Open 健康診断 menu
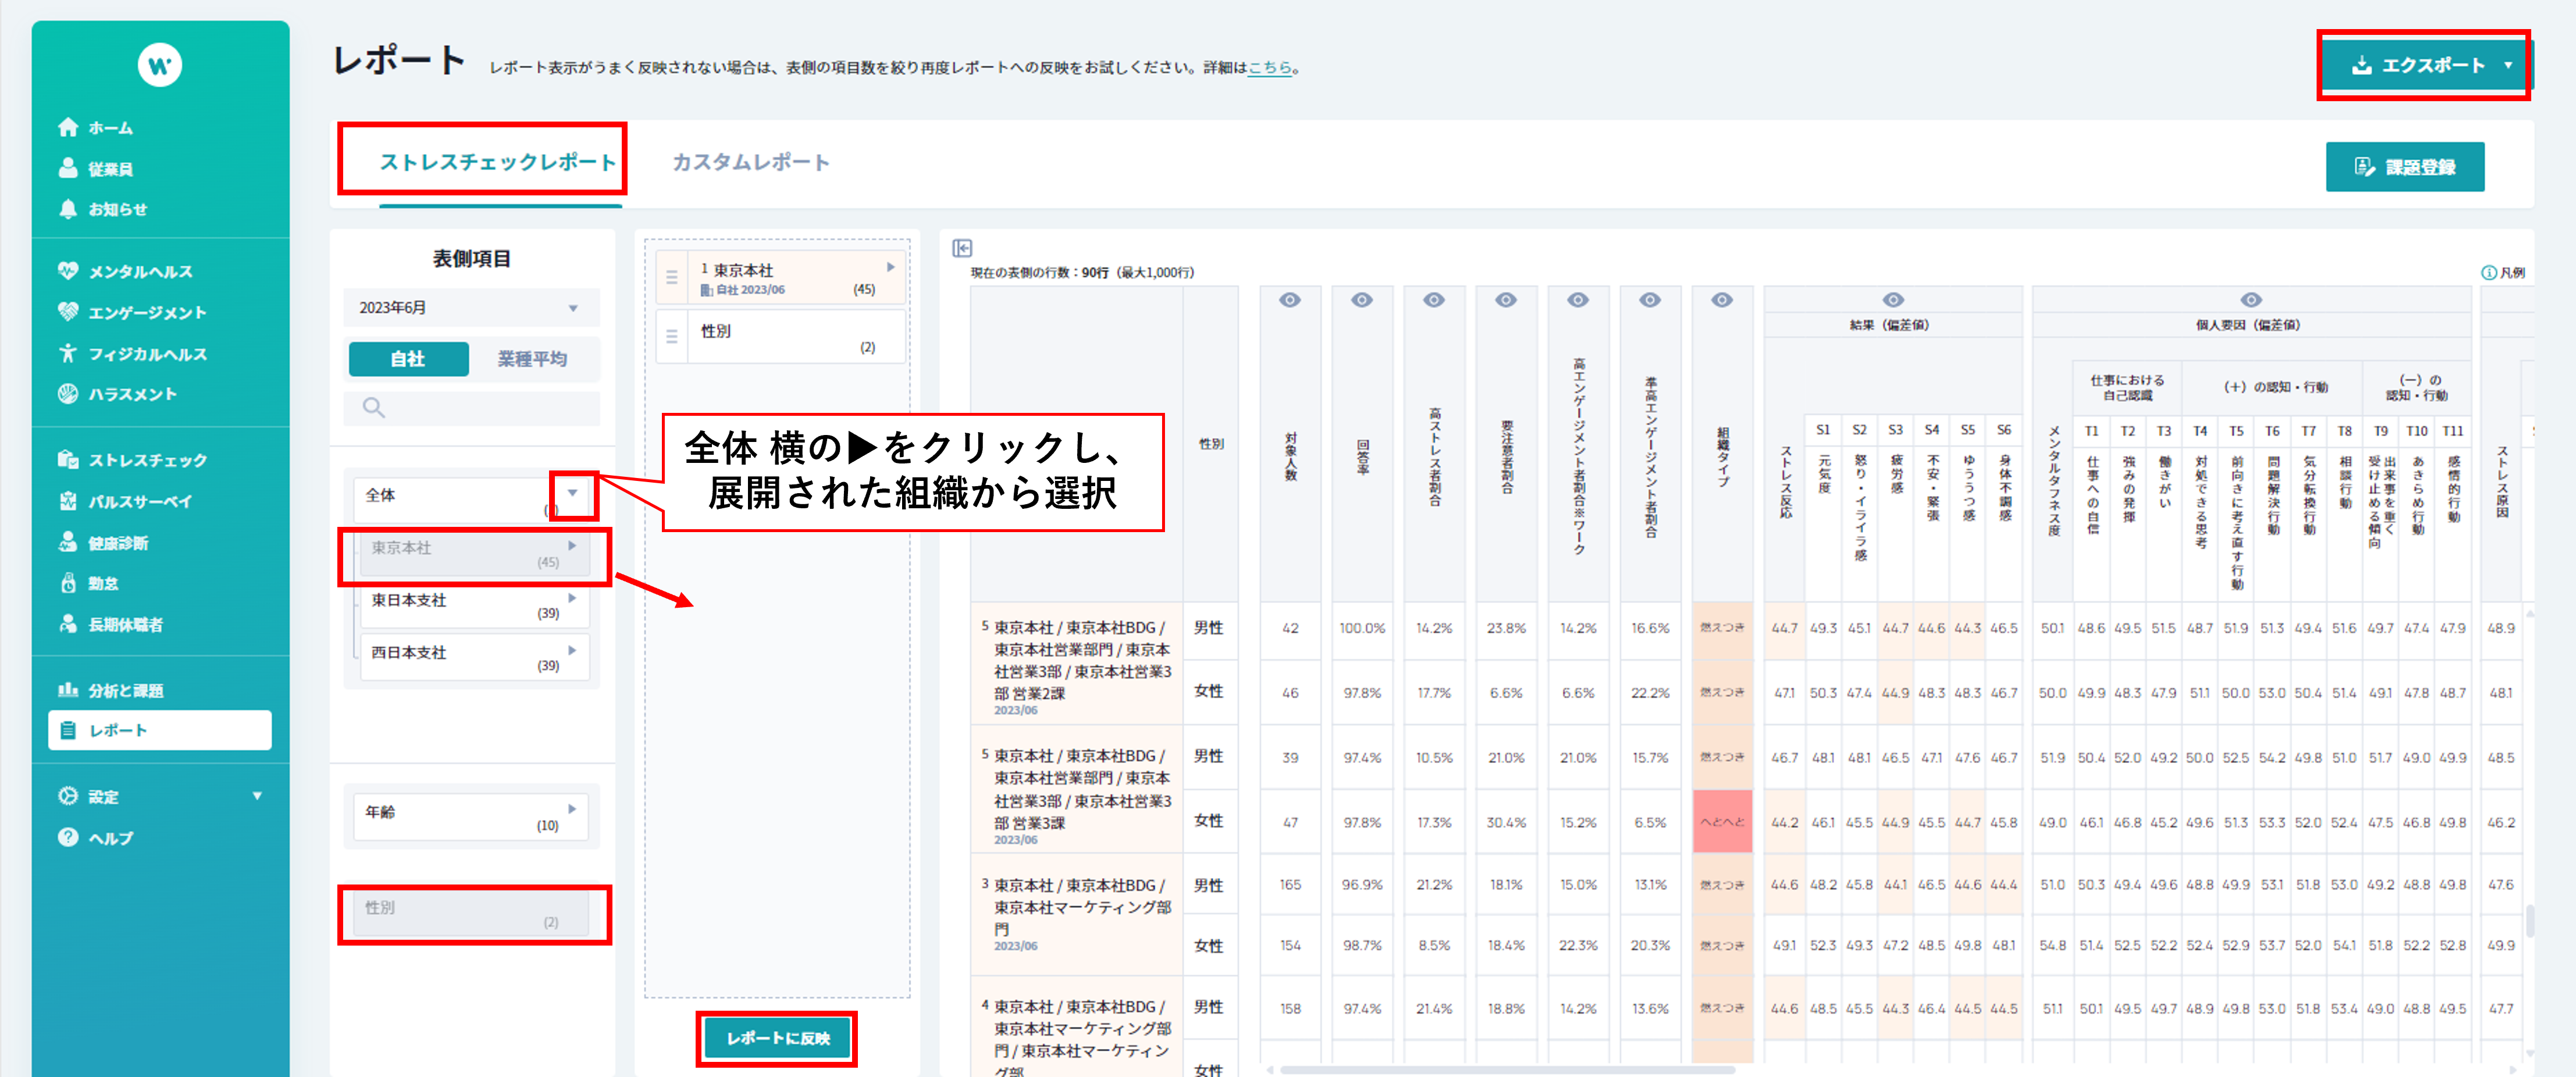 [x=104, y=542]
